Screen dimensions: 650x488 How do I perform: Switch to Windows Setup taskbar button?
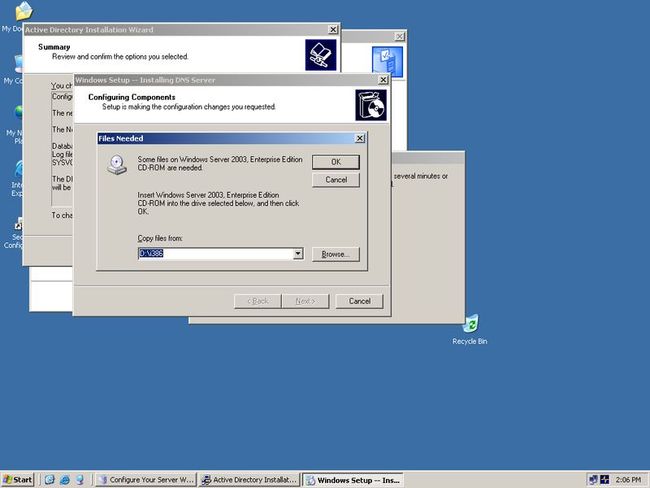352,480
